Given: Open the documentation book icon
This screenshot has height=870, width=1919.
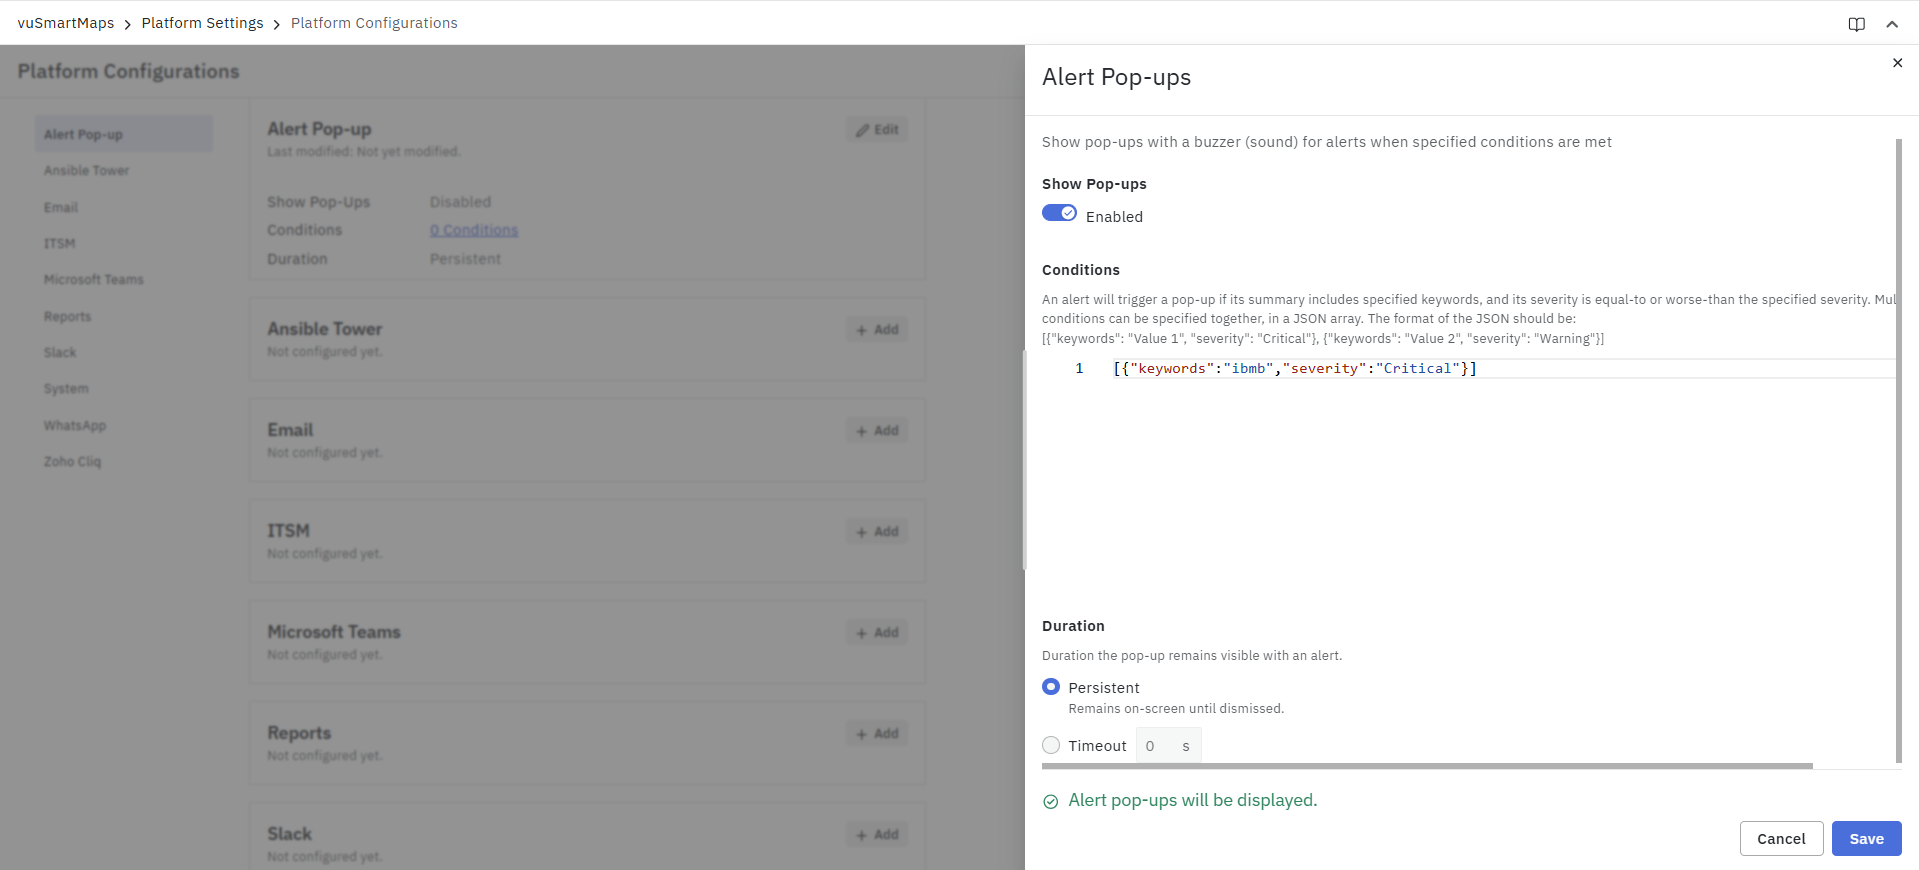Looking at the screenshot, I should (x=1856, y=24).
